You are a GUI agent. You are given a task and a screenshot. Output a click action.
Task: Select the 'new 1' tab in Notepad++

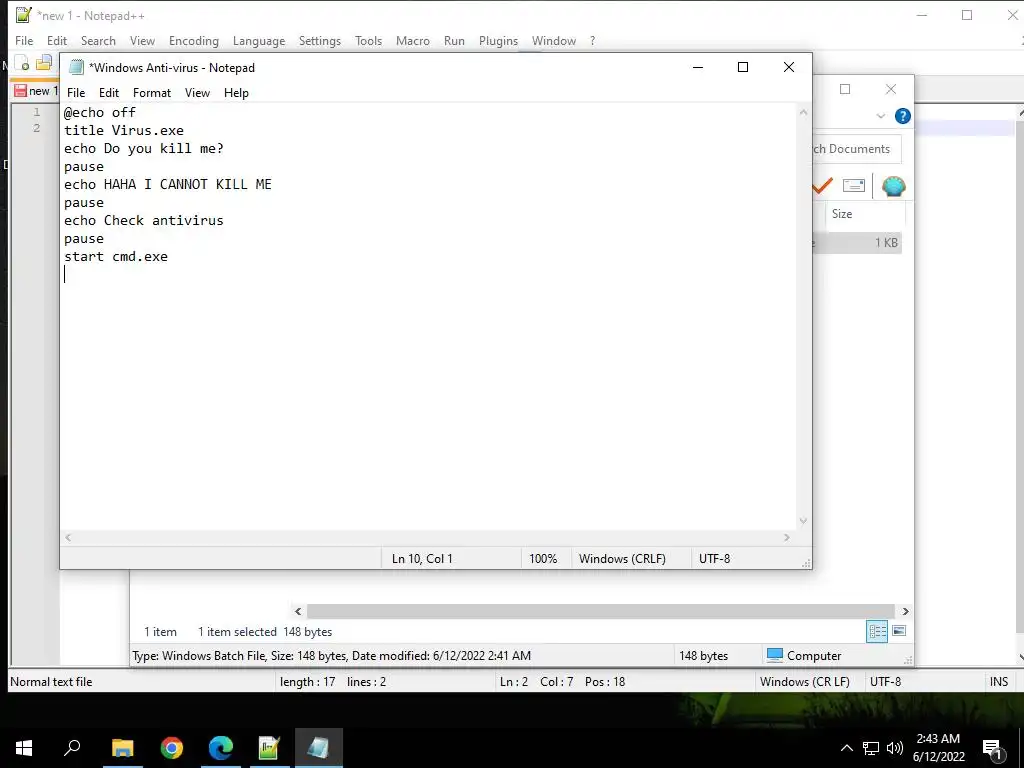pos(36,91)
